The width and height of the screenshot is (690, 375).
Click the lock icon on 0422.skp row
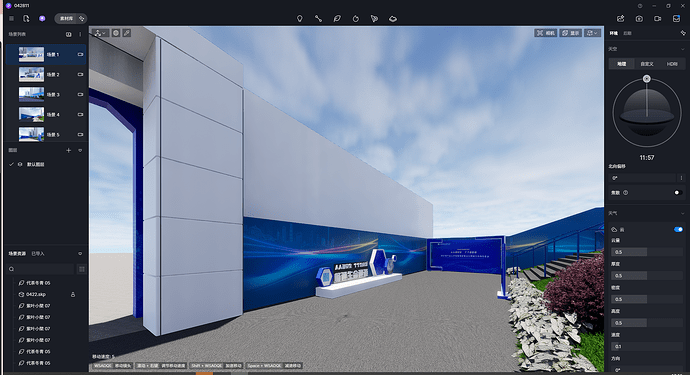point(73,294)
